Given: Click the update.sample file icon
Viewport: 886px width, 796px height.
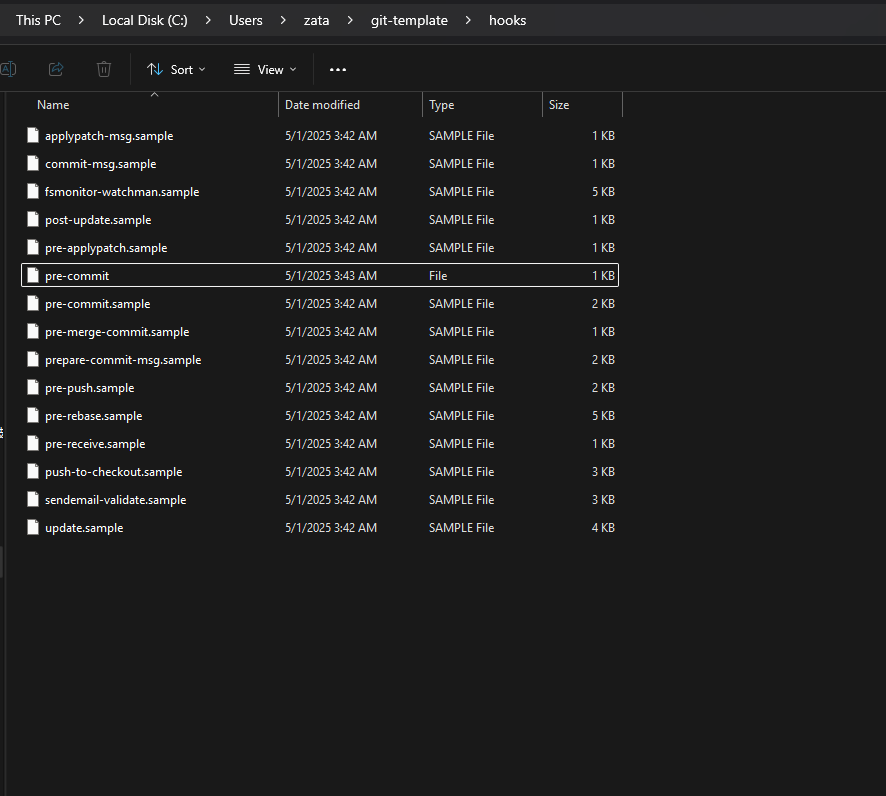Looking at the screenshot, I should tap(33, 527).
